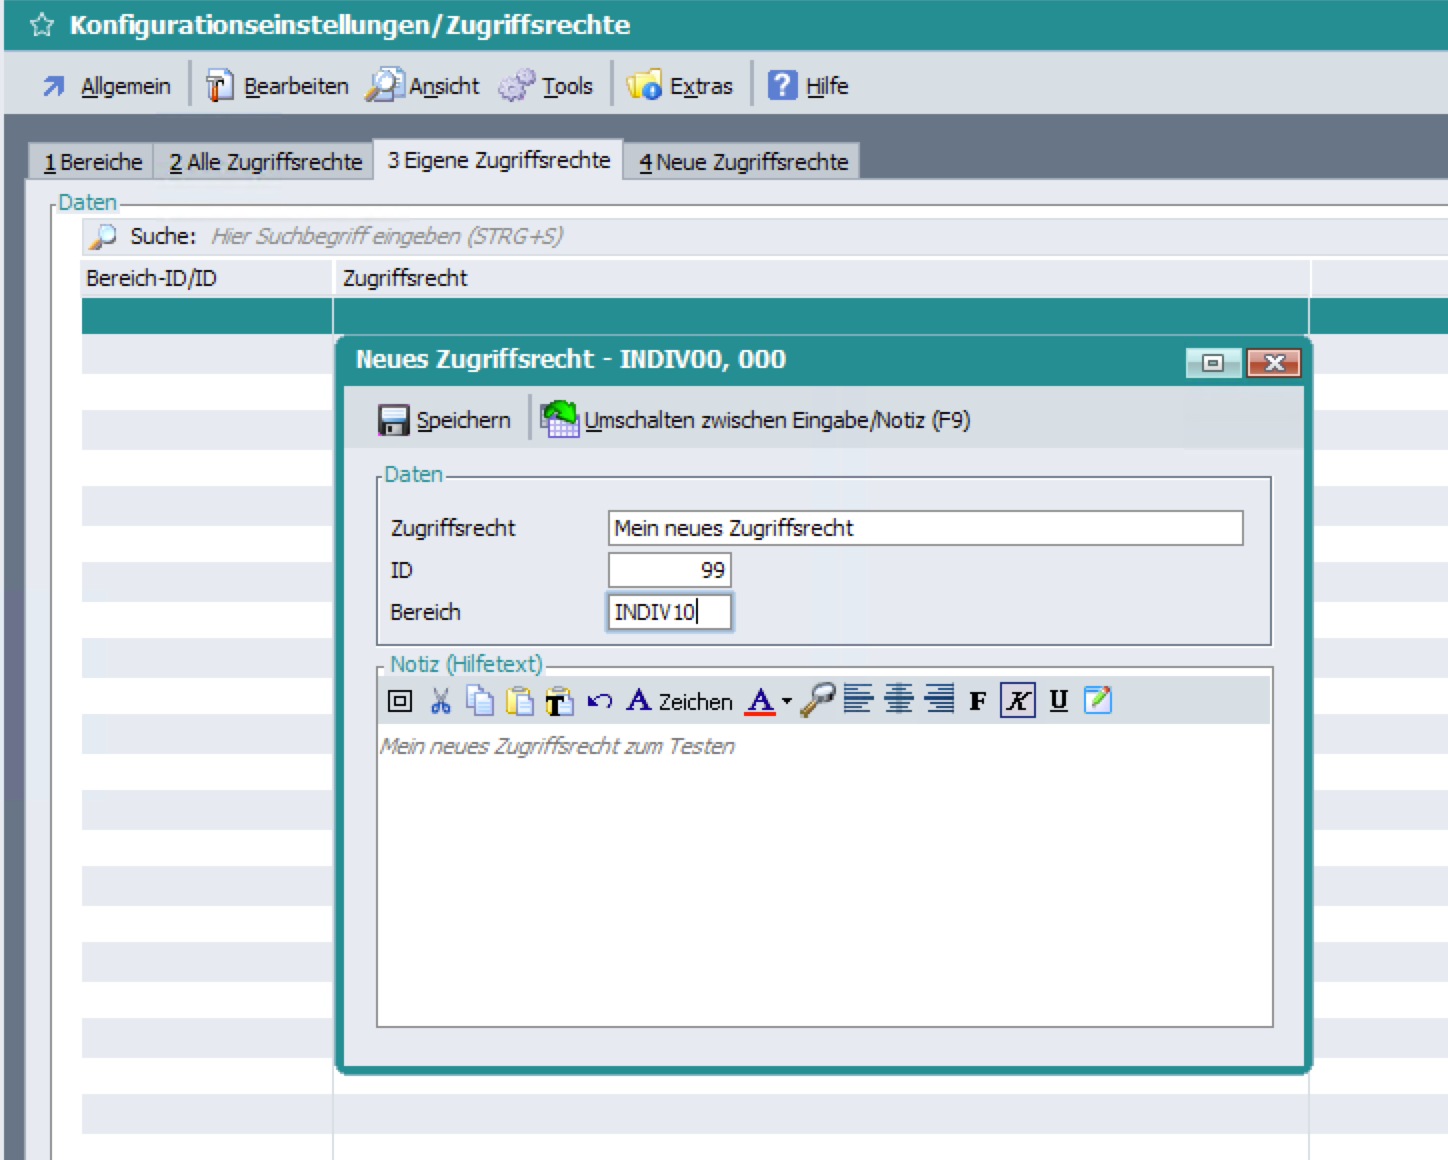The width and height of the screenshot is (1448, 1160).
Task: Center the note text
Action: 899,699
